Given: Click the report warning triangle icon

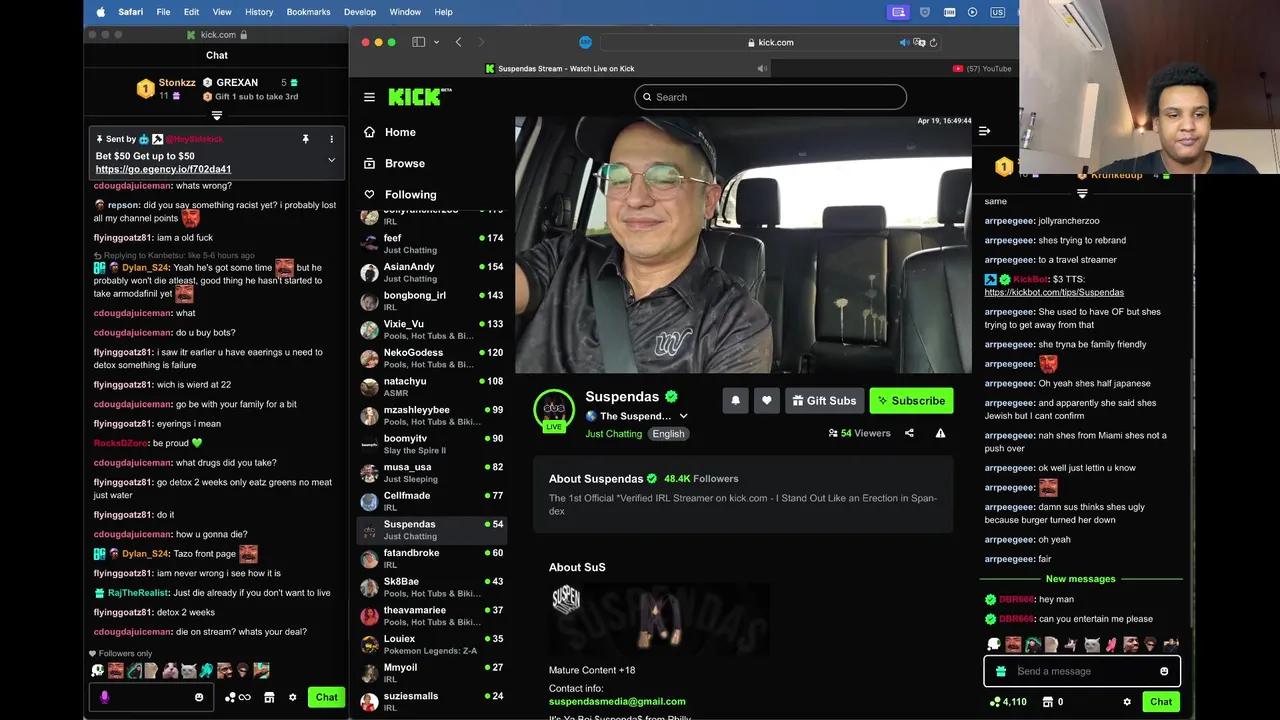Looking at the screenshot, I should click(x=940, y=433).
